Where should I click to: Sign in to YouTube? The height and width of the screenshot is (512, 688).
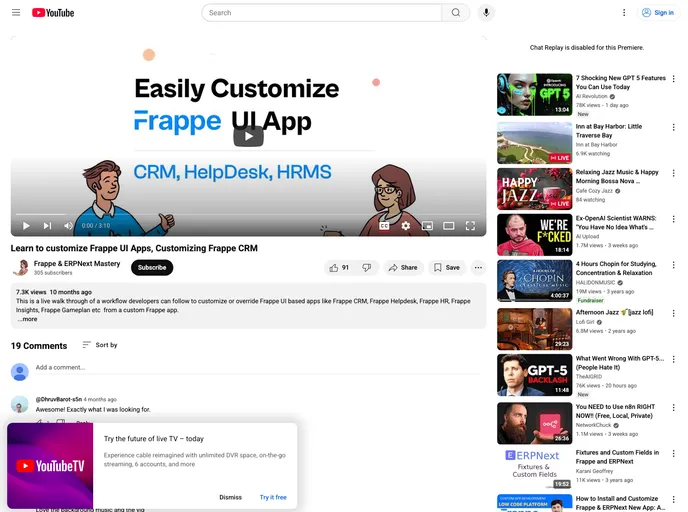[x=658, y=13]
